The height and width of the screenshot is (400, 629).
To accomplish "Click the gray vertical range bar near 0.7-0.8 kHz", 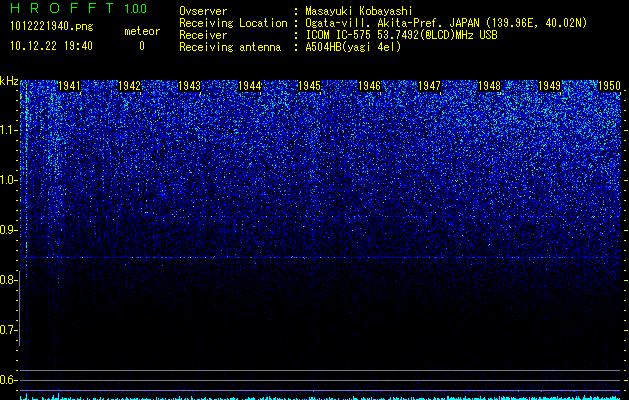I will pyautogui.click(x=20, y=308).
